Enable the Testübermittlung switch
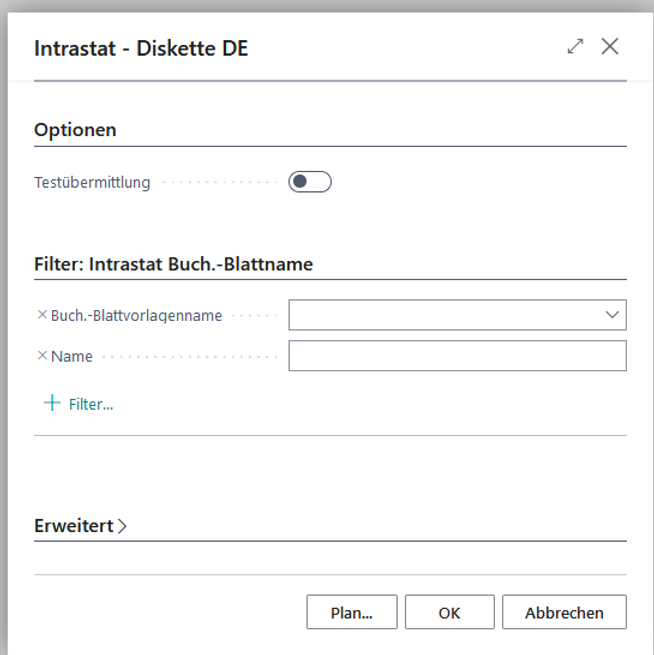Screen dimensions: 654x655 coord(309,182)
